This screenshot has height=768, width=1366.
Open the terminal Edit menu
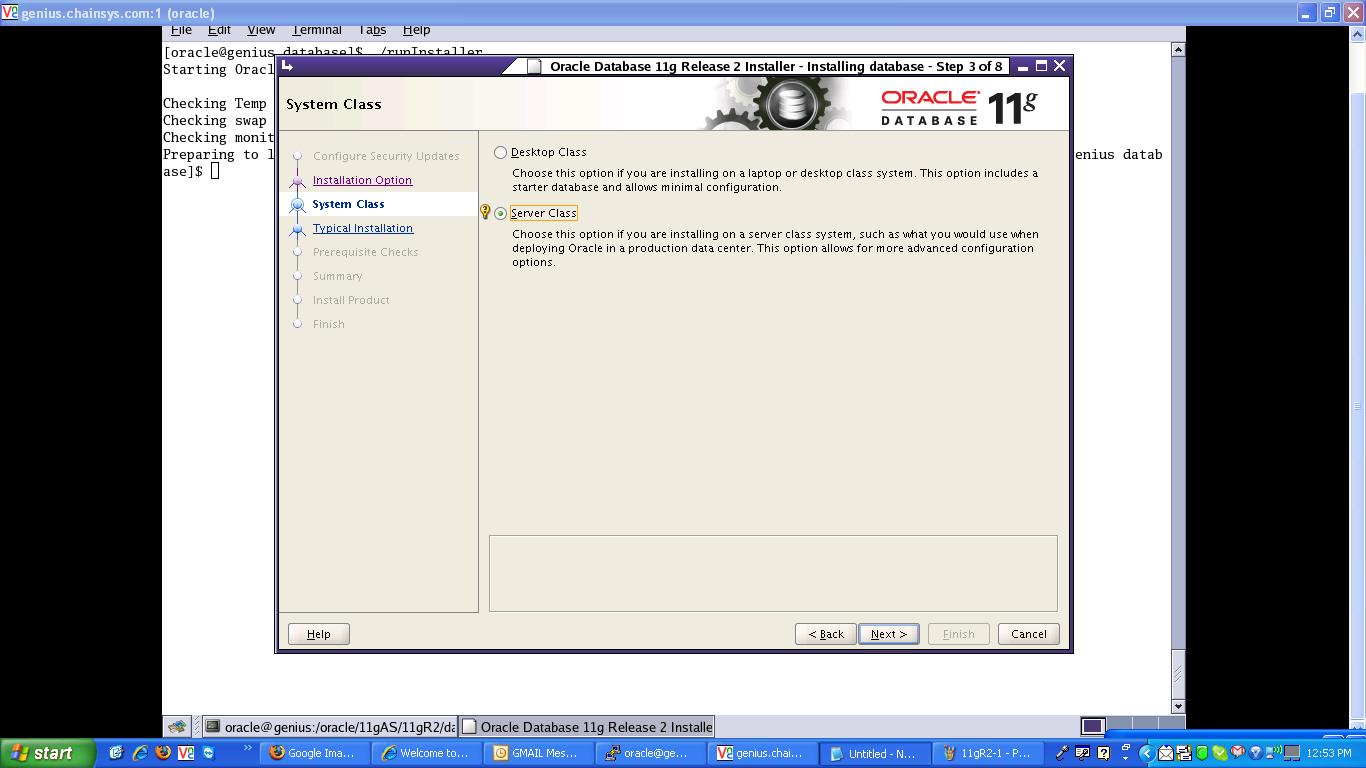click(x=219, y=30)
